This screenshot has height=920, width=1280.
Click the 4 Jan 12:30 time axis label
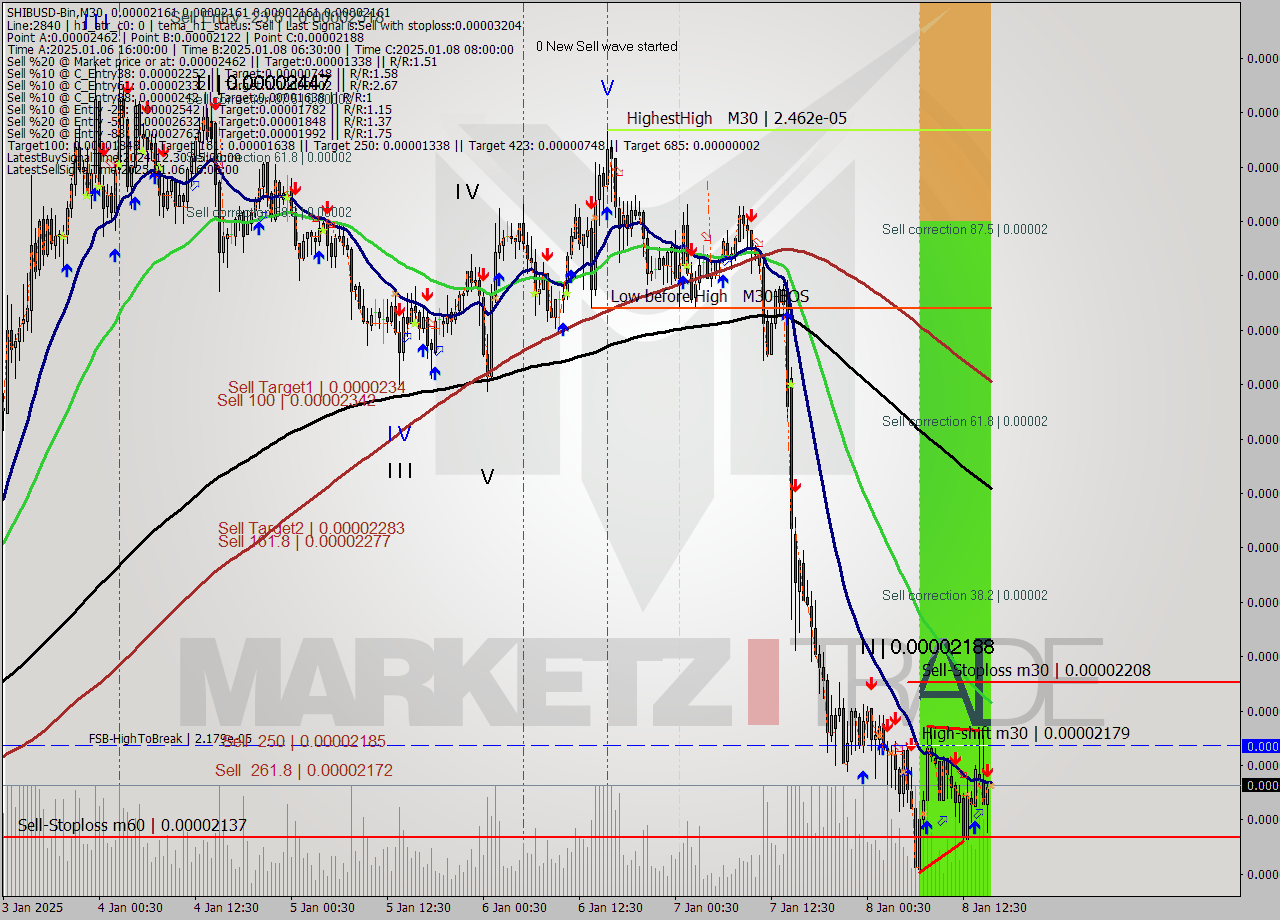click(226, 908)
